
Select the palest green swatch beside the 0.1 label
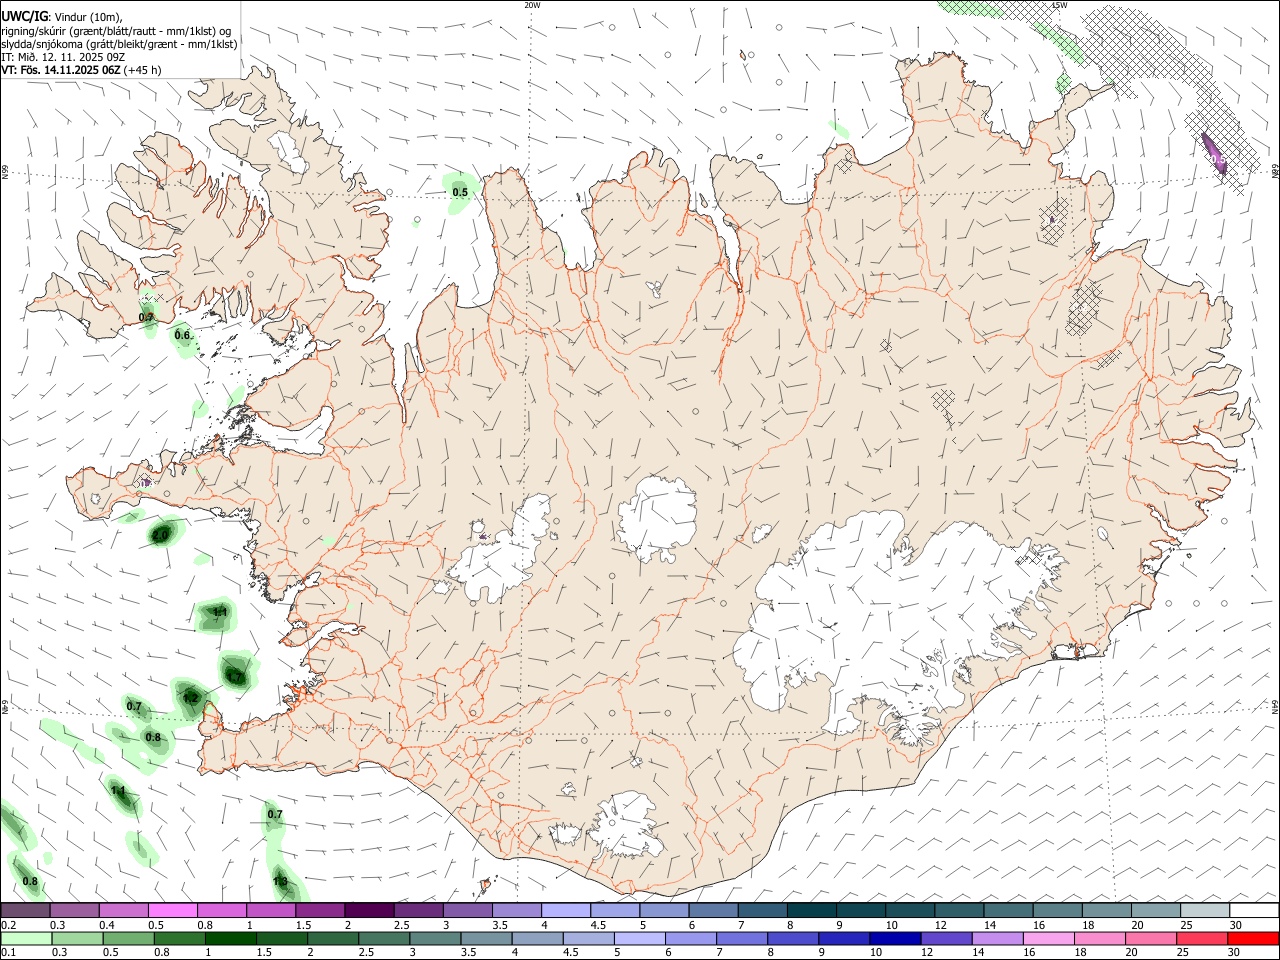click(26, 939)
